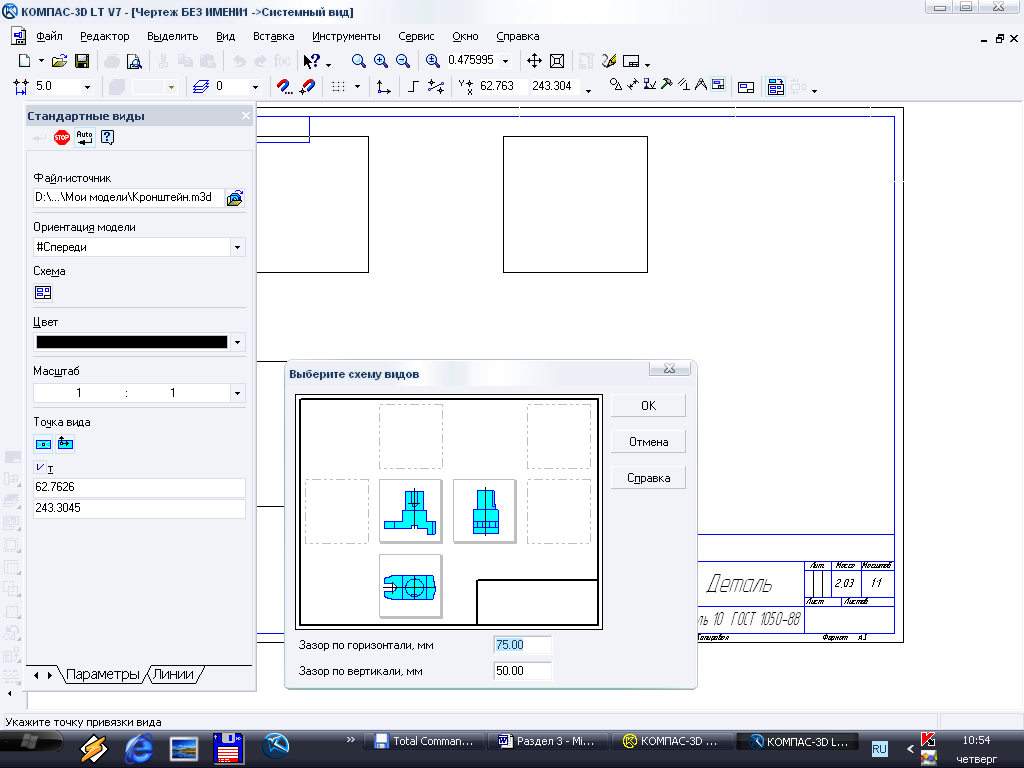The image size is (1024, 768).
Task: Click the Open file folder icon
Action: [59, 61]
